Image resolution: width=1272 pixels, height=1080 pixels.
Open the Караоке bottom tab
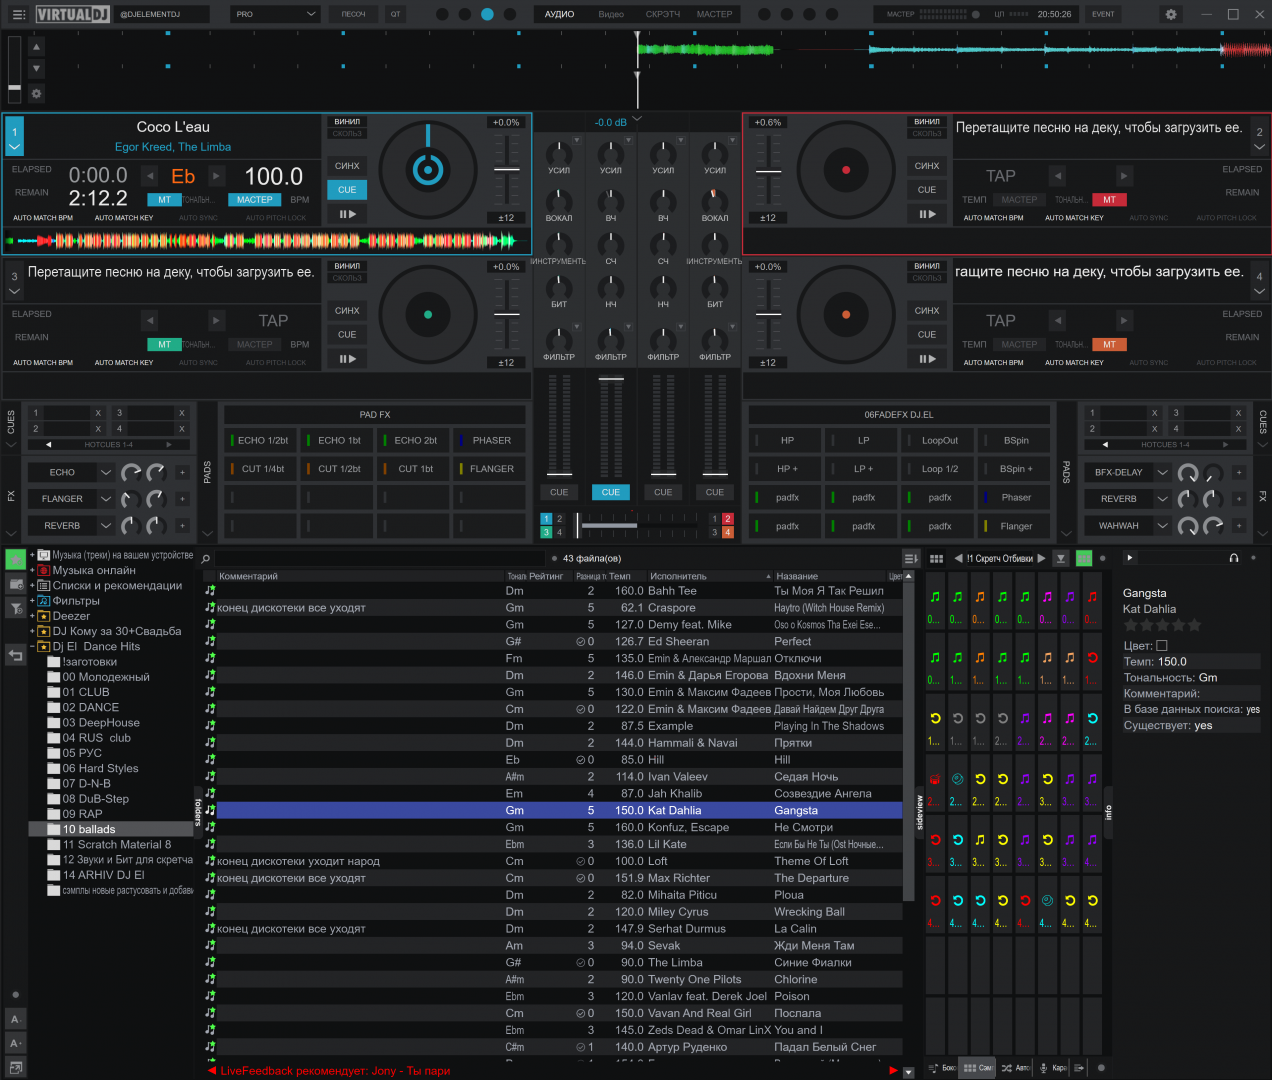(x=1052, y=1068)
